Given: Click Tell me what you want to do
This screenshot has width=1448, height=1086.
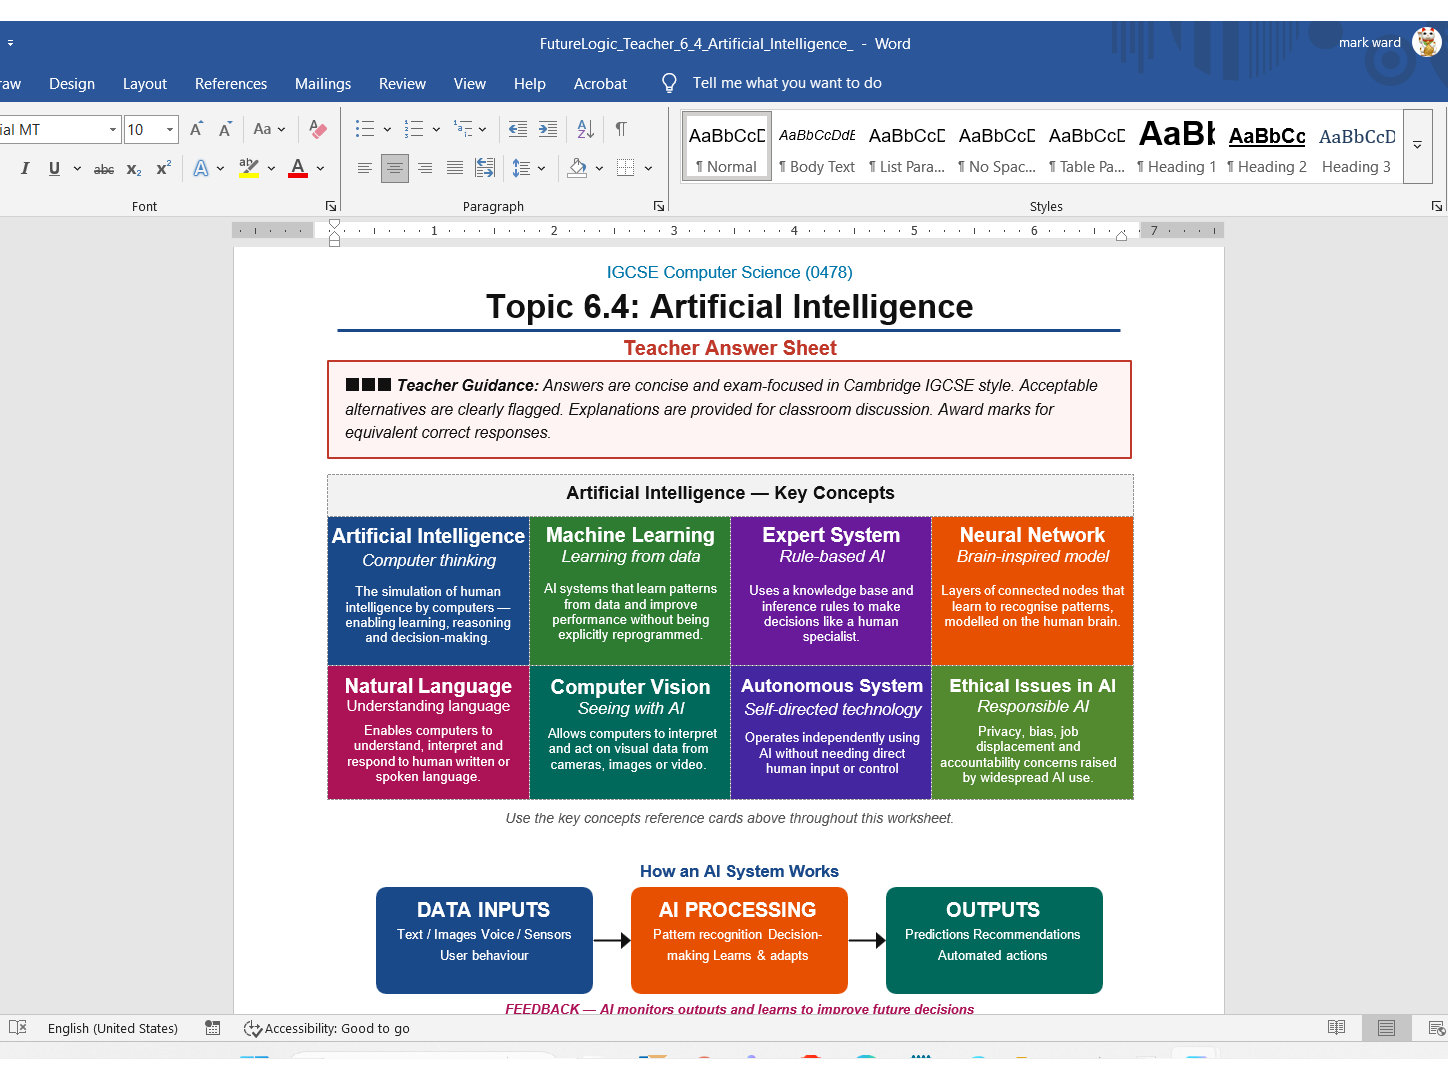Looking at the screenshot, I should point(787,83).
